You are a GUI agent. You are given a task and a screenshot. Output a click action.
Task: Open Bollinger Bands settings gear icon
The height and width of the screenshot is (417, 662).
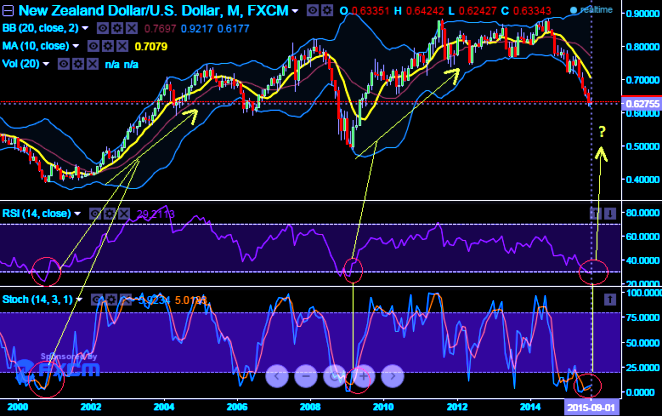tap(117, 28)
